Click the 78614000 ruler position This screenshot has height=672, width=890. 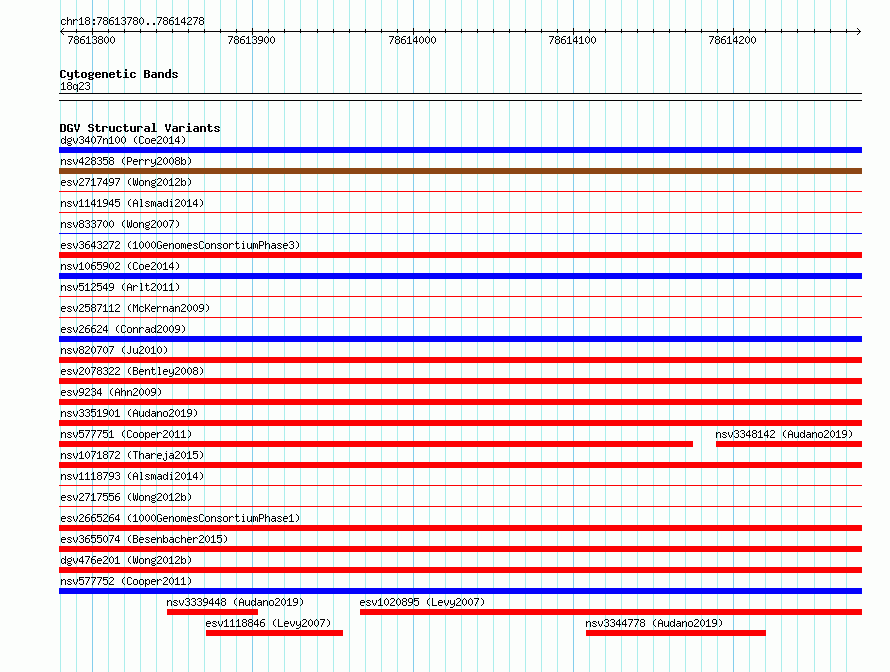[x=413, y=40]
